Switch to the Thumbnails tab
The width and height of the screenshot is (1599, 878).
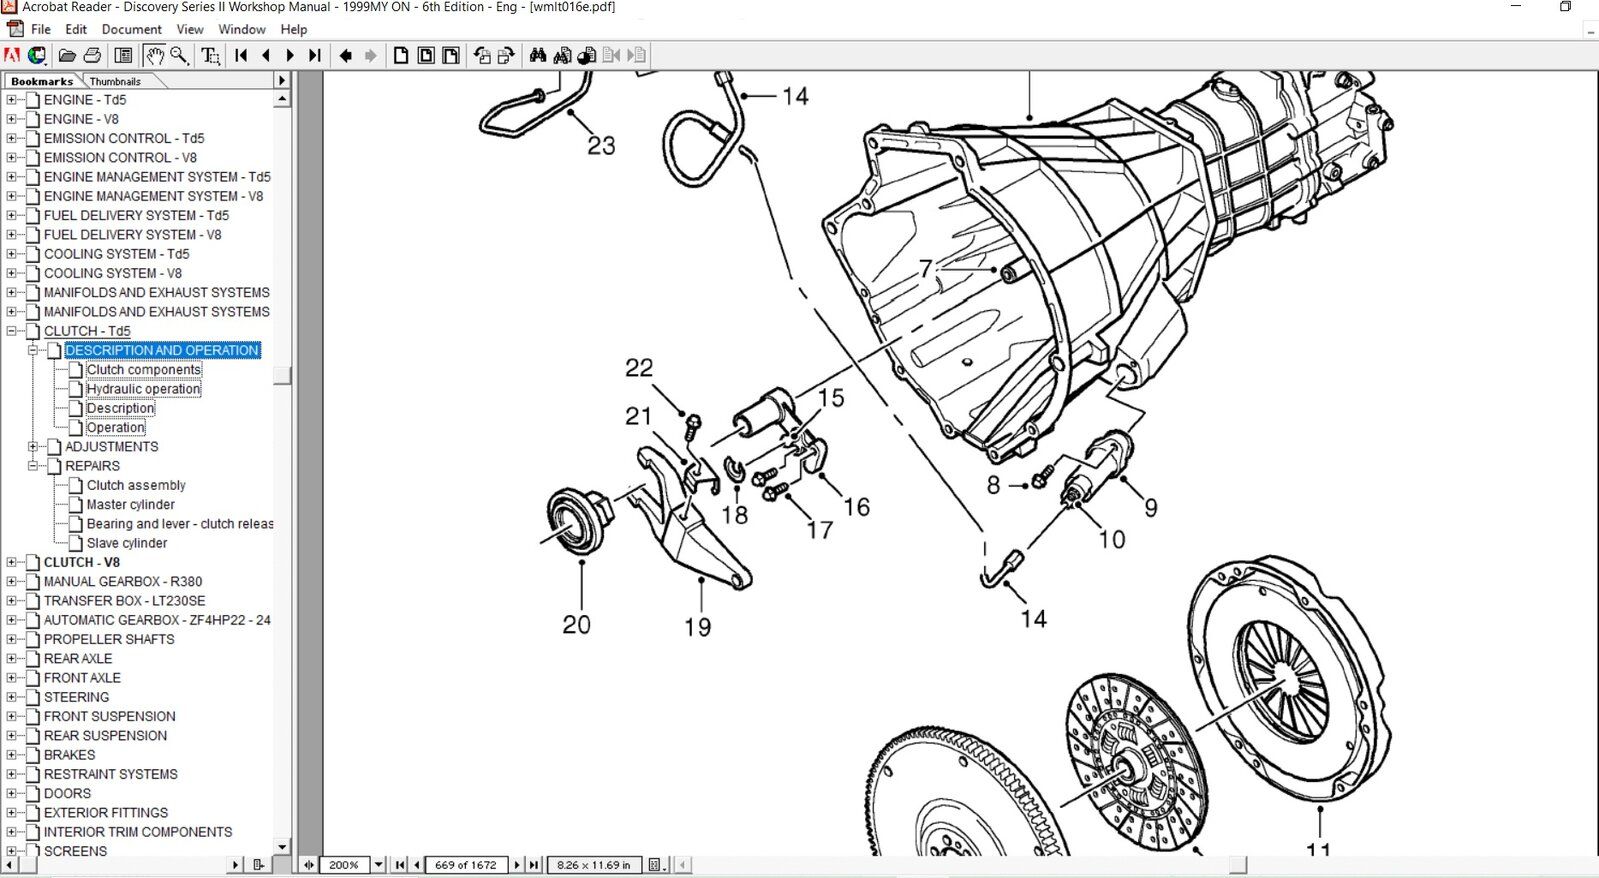click(115, 81)
